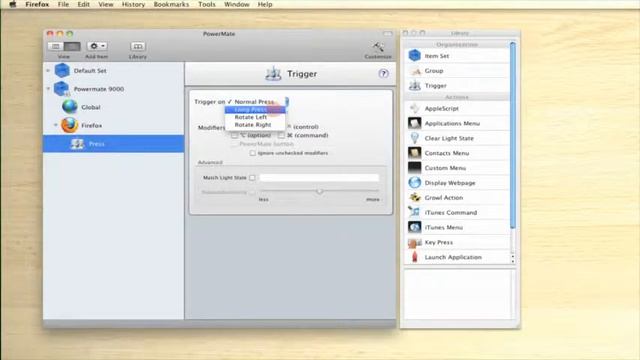Click the Library list scrollbar
Viewport: 640px width, 360px height.
(513, 135)
